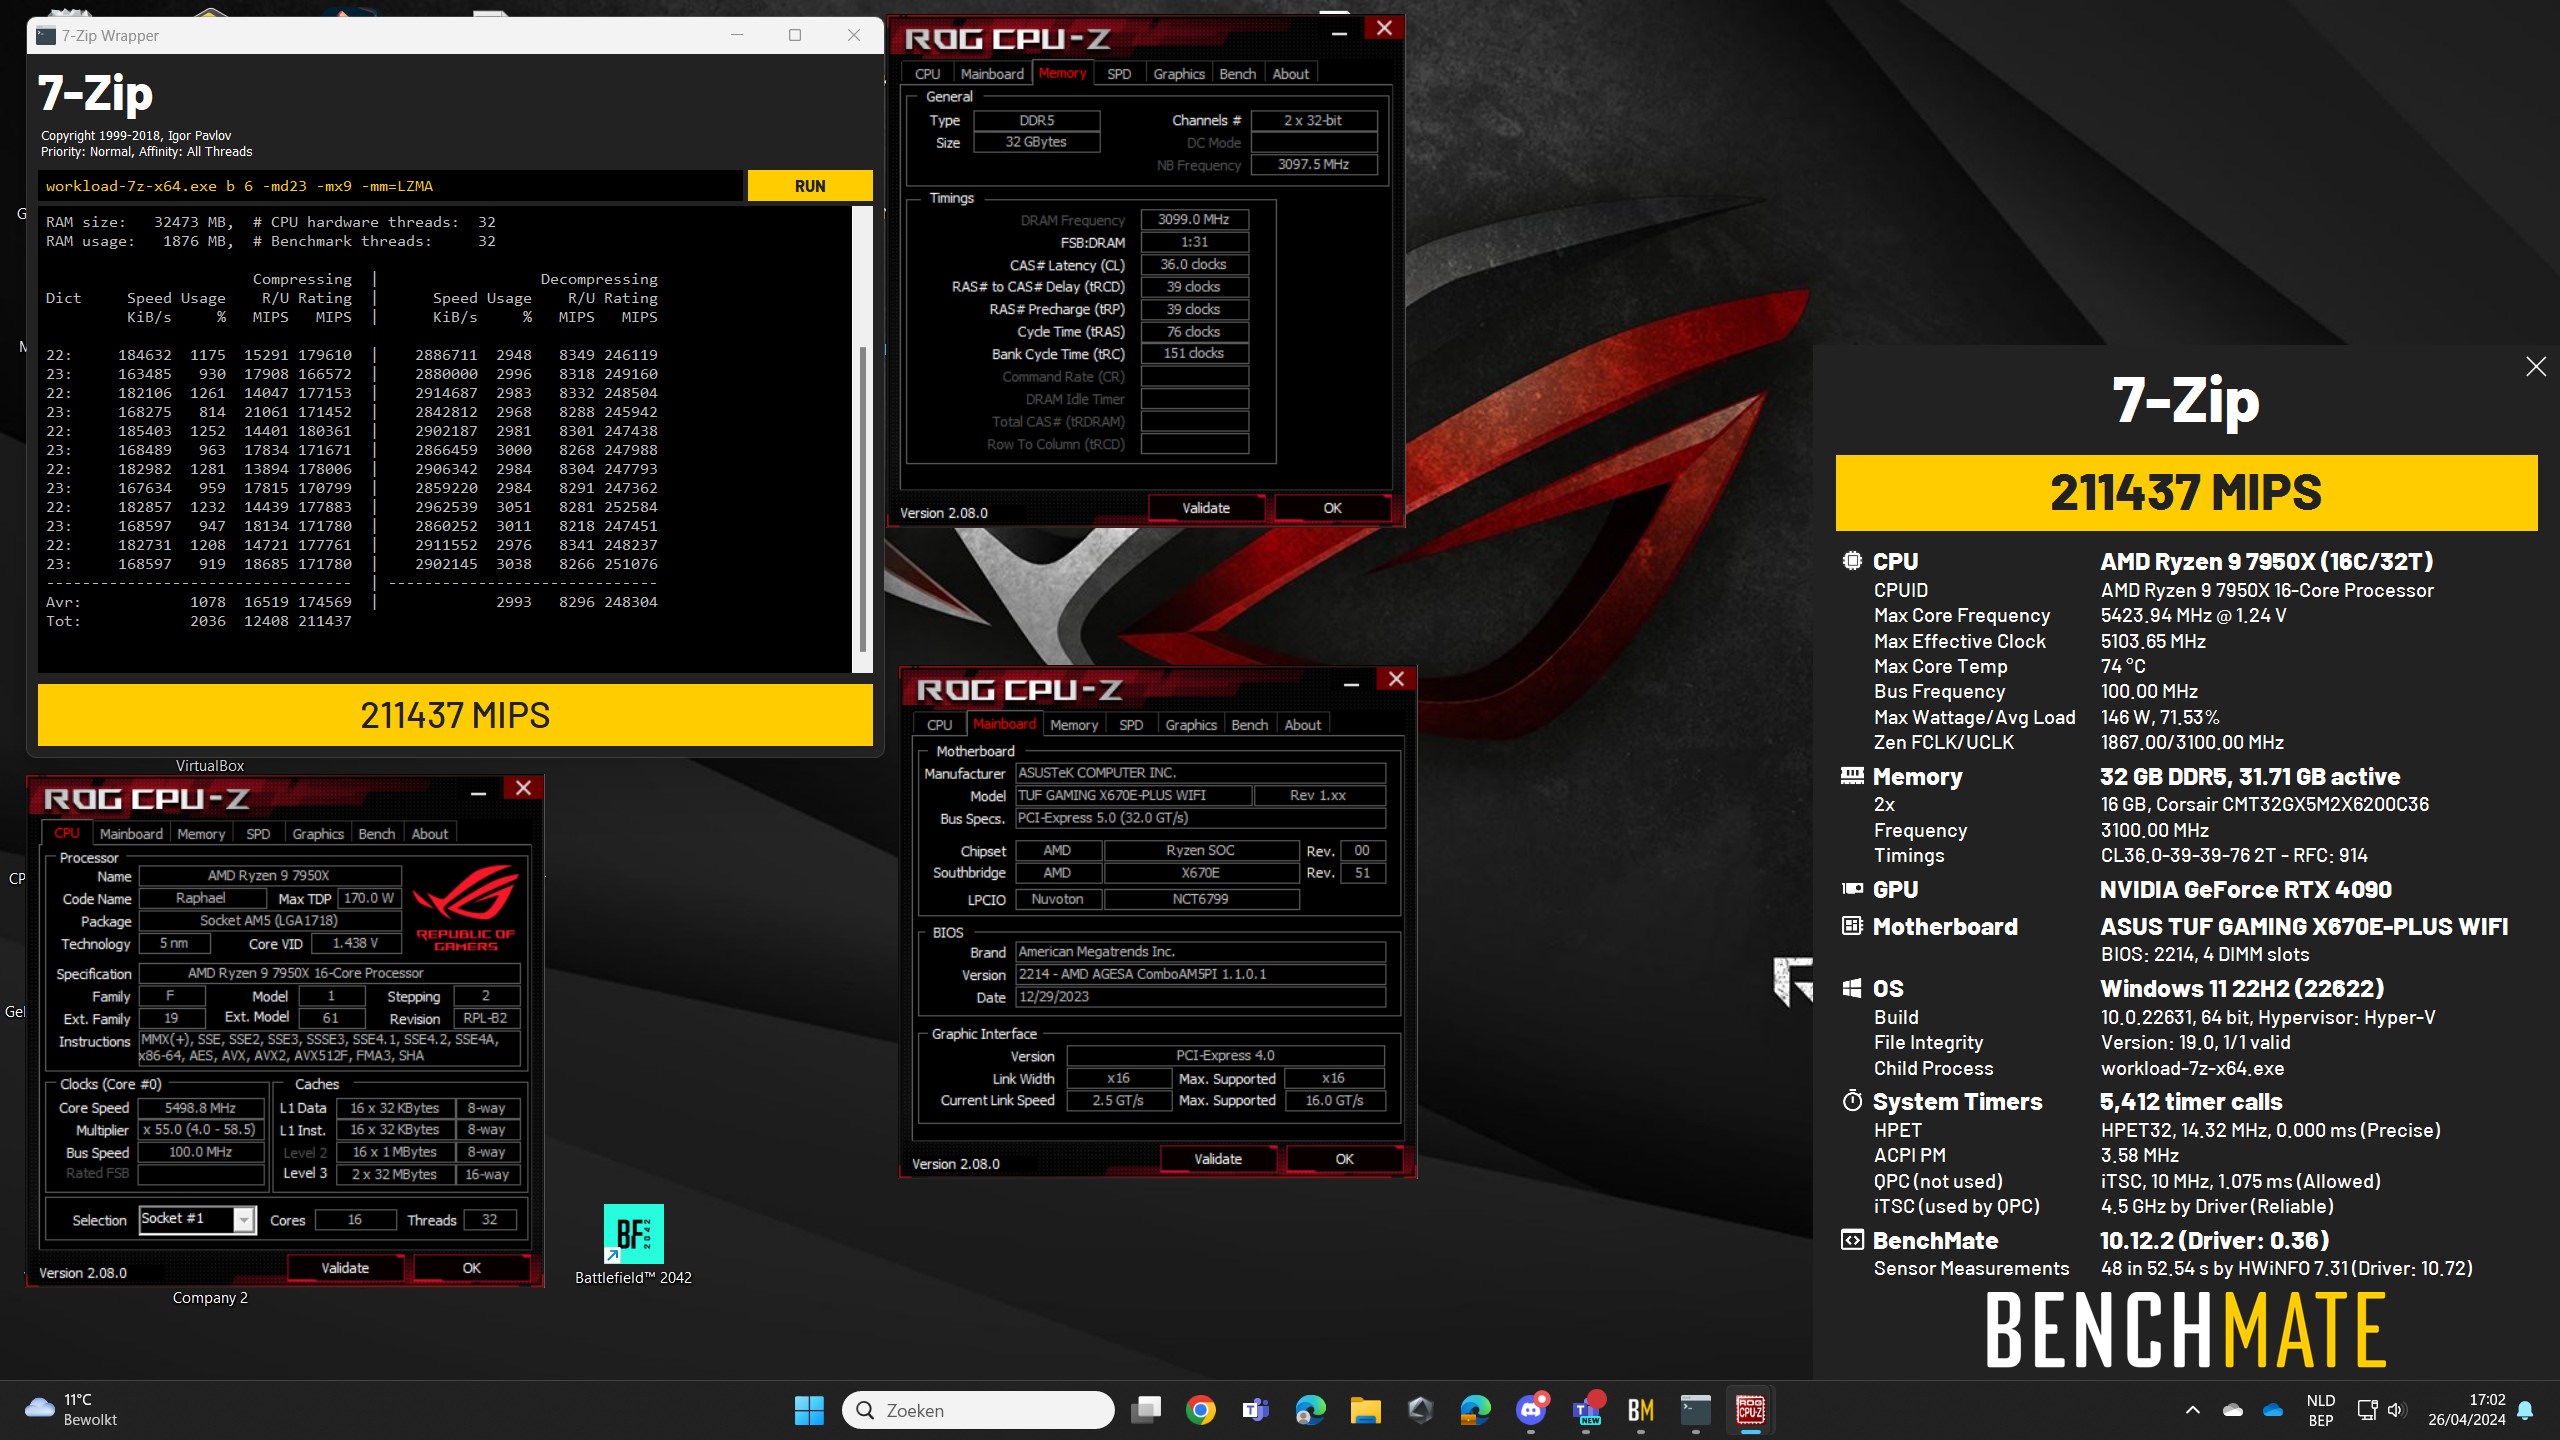Click the CPU chip icon in the BenchMate panel
Viewport: 2560px width, 1440px height.
click(1852, 561)
